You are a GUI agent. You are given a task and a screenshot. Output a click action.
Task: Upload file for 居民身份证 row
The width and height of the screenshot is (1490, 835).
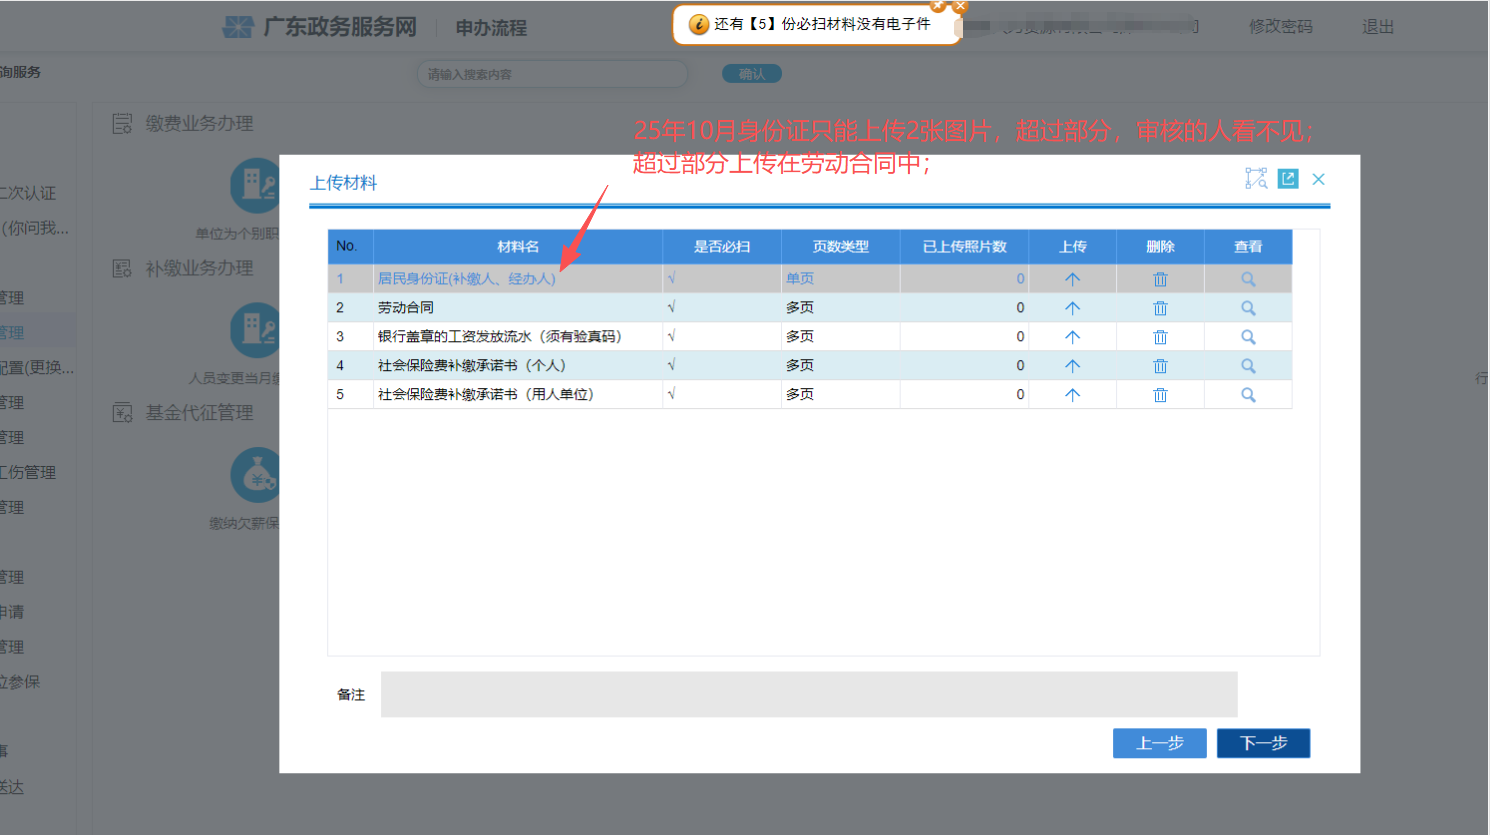coord(1072,279)
